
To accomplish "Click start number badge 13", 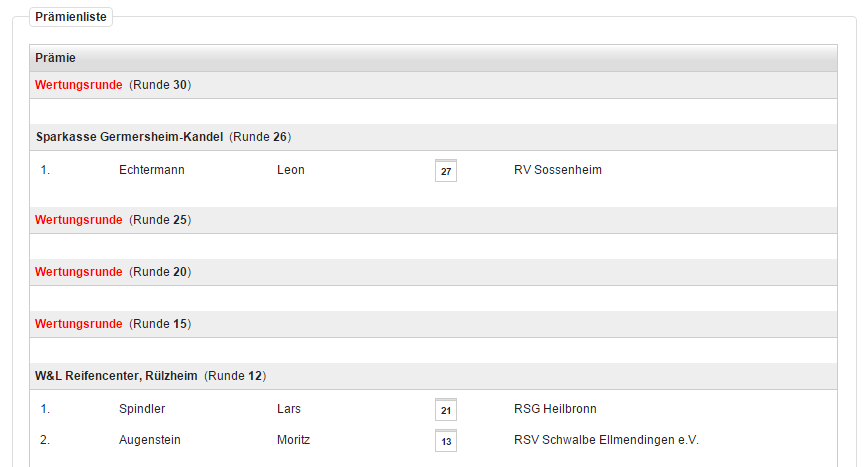I will pyautogui.click(x=446, y=441).
